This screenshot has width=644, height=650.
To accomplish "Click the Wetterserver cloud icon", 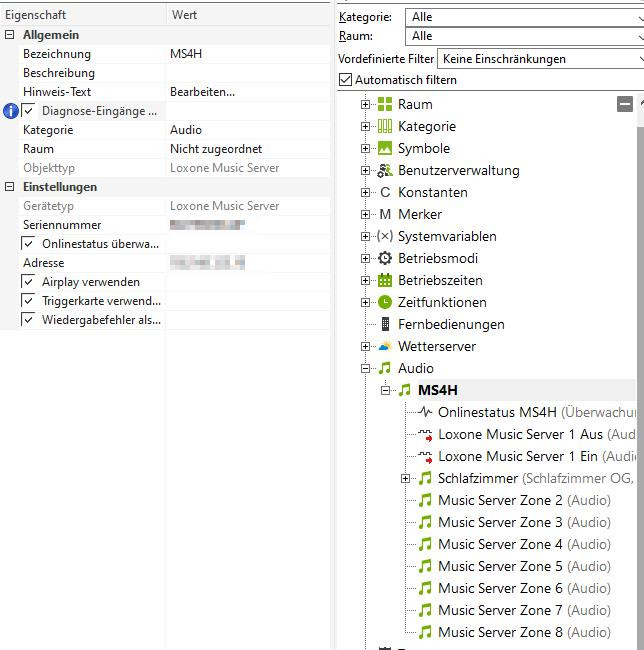I will pos(385,346).
